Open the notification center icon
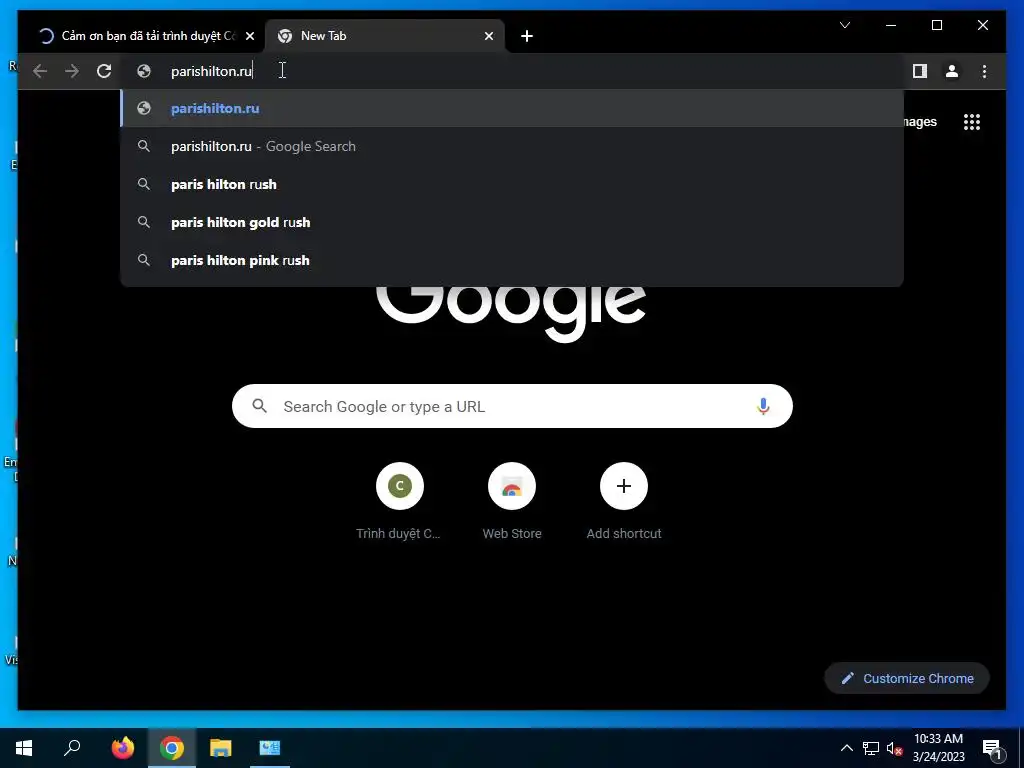 click(x=992, y=748)
